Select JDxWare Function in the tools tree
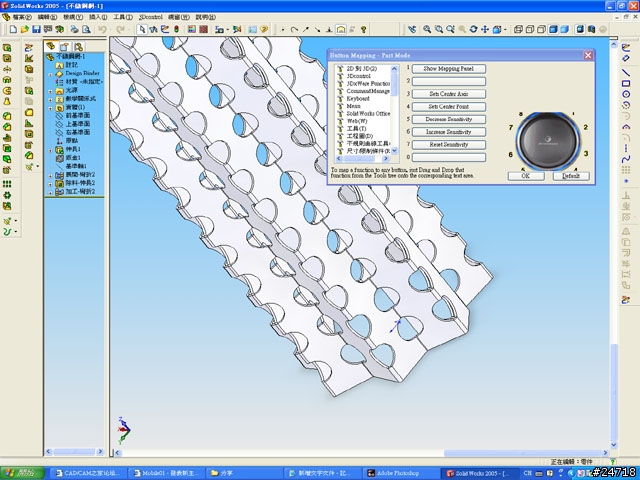 (368, 83)
